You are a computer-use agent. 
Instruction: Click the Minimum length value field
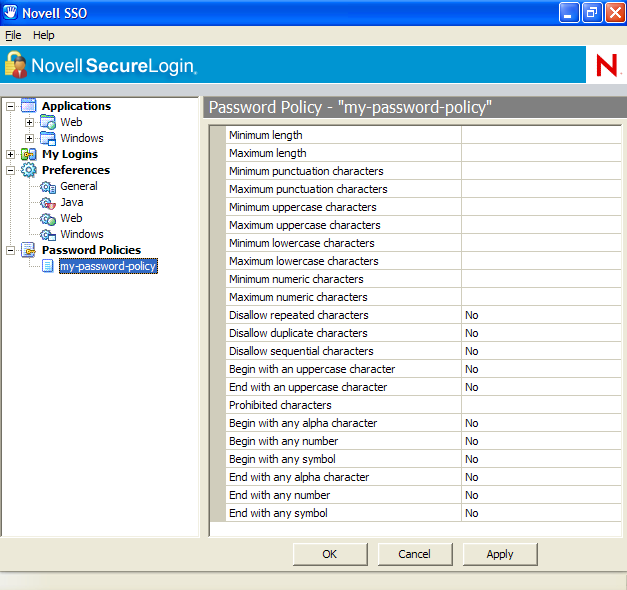coord(540,135)
